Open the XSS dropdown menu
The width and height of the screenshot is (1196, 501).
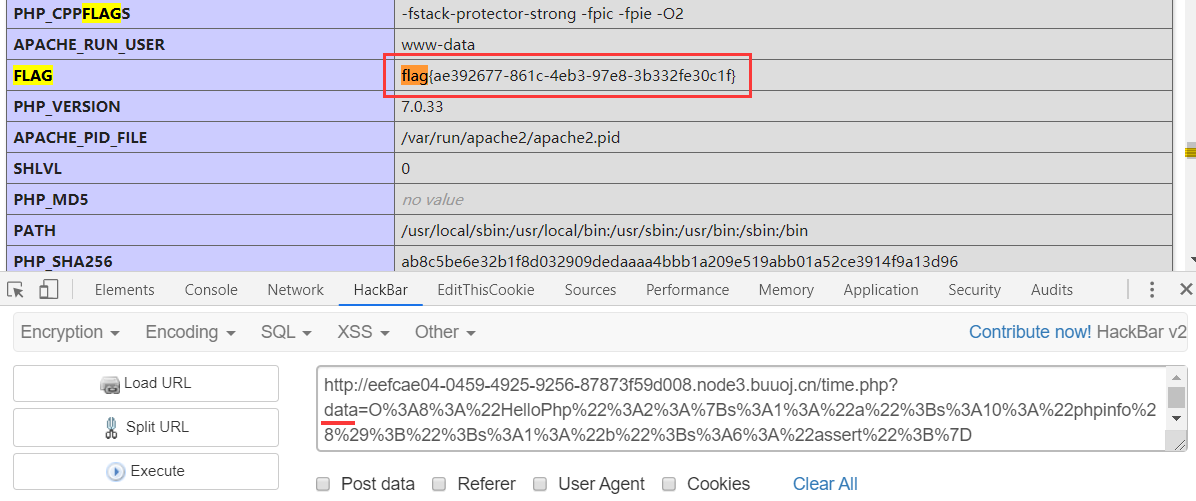tap(364, 332)
